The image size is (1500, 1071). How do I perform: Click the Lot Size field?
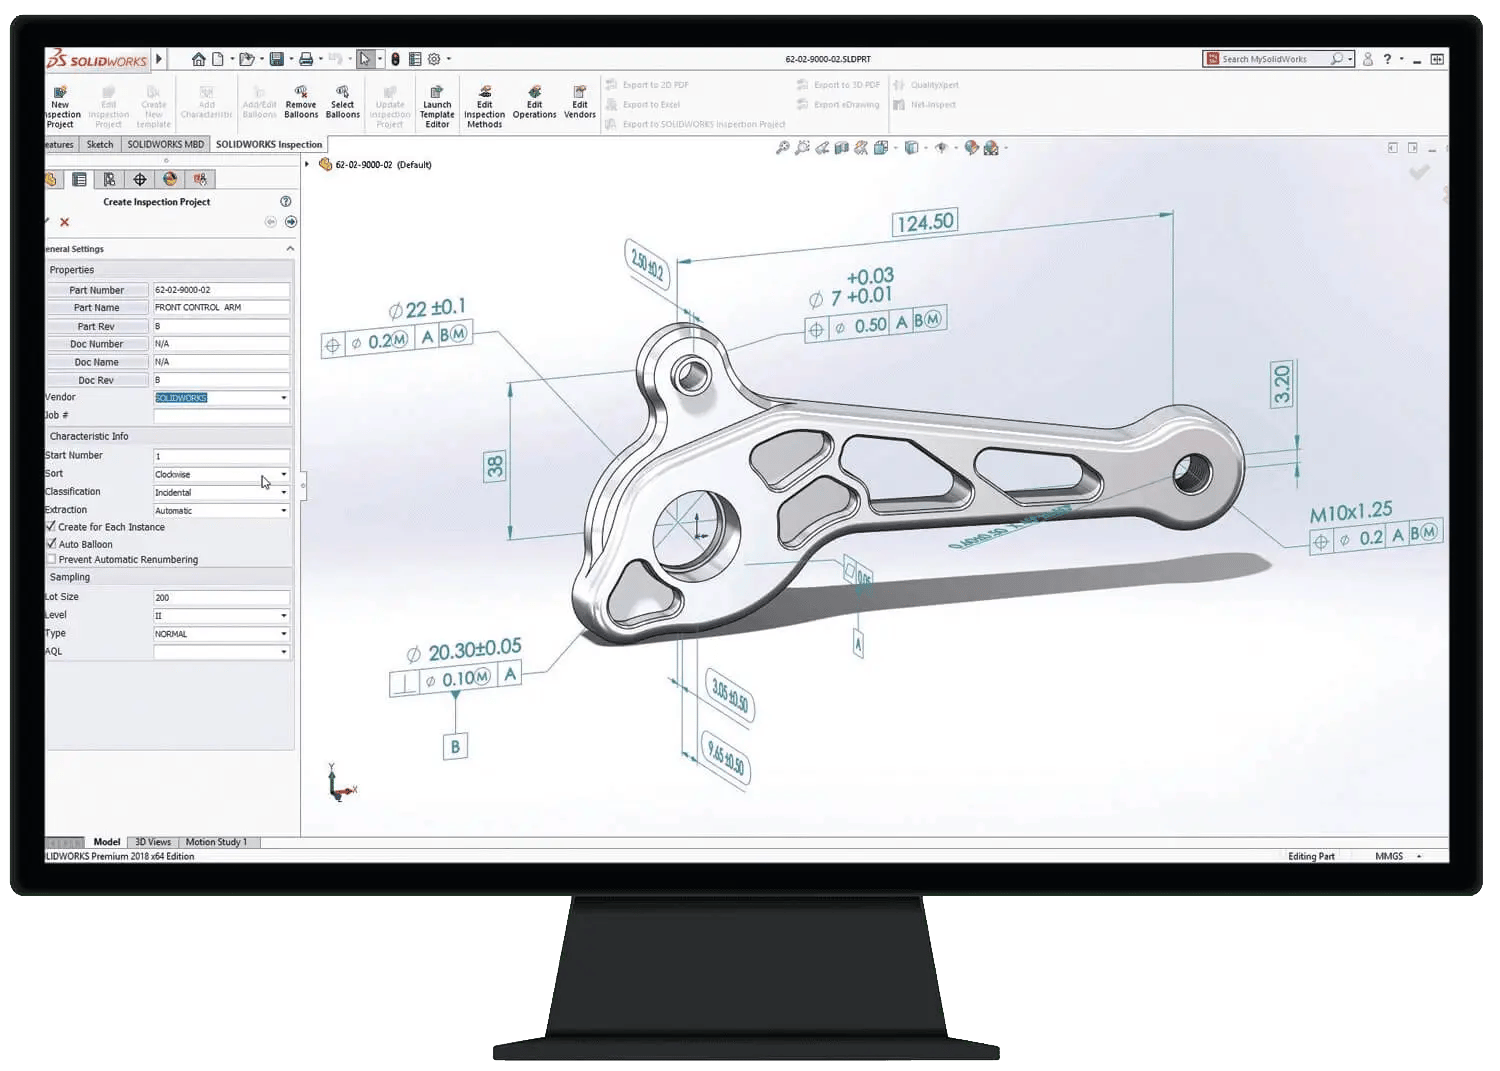coord(221,598)
